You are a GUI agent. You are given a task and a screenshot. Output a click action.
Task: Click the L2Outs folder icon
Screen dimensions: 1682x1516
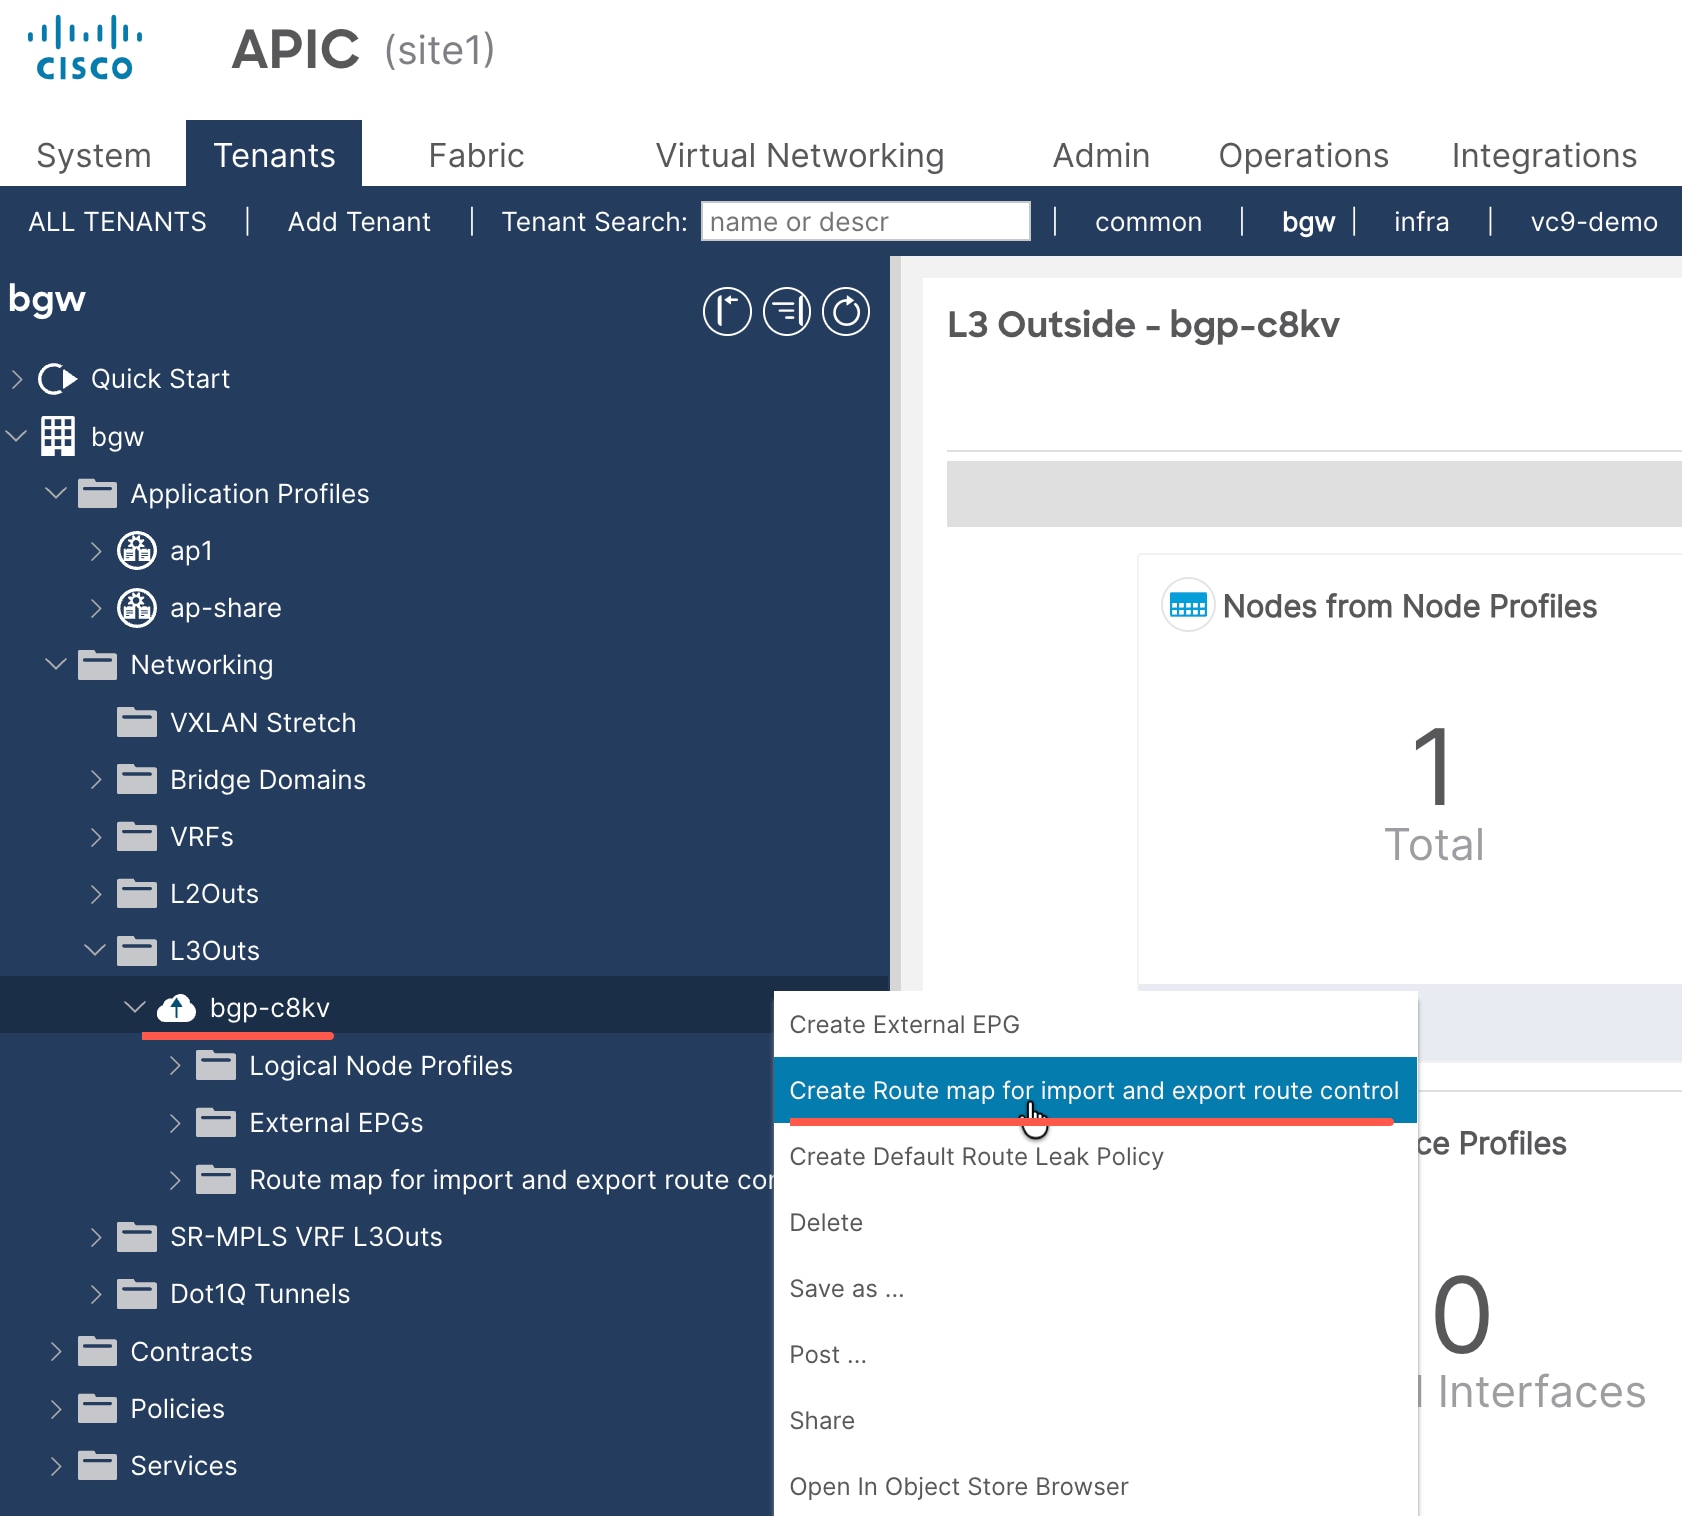(137, 893)
